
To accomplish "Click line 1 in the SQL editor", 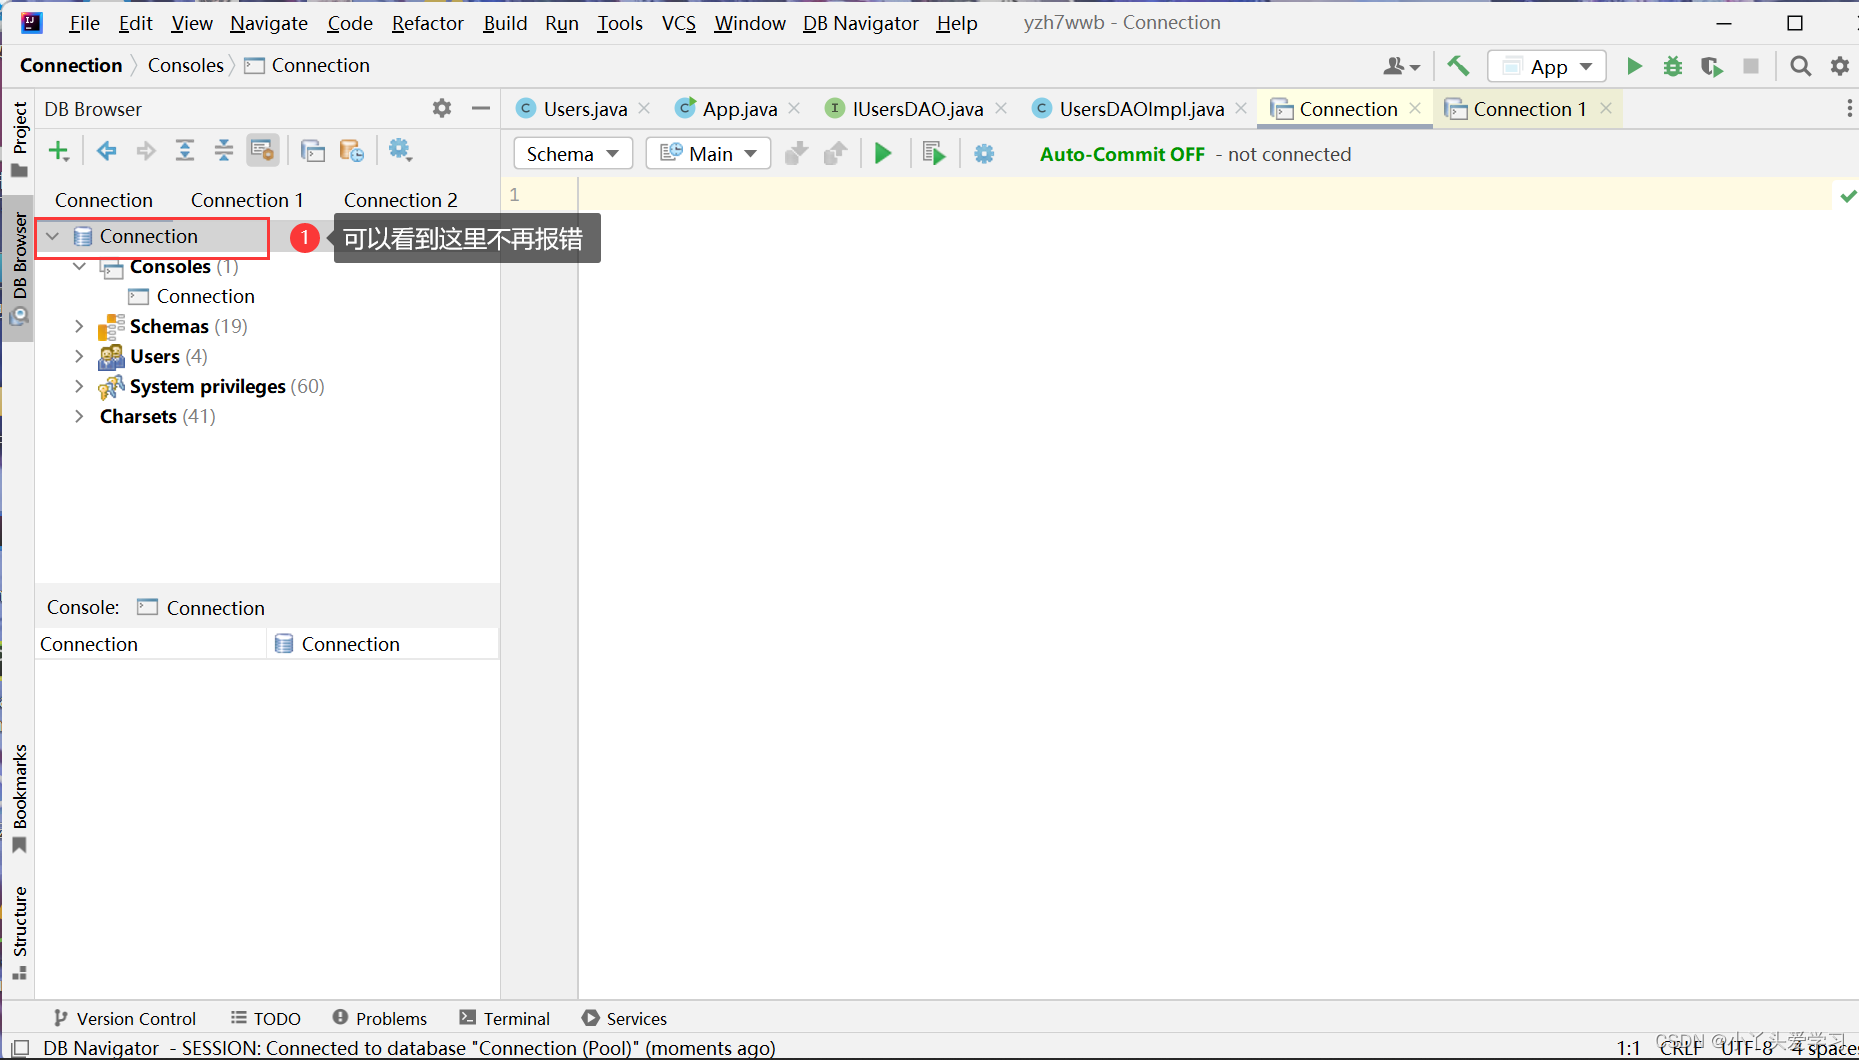I will pos(1205,194).
